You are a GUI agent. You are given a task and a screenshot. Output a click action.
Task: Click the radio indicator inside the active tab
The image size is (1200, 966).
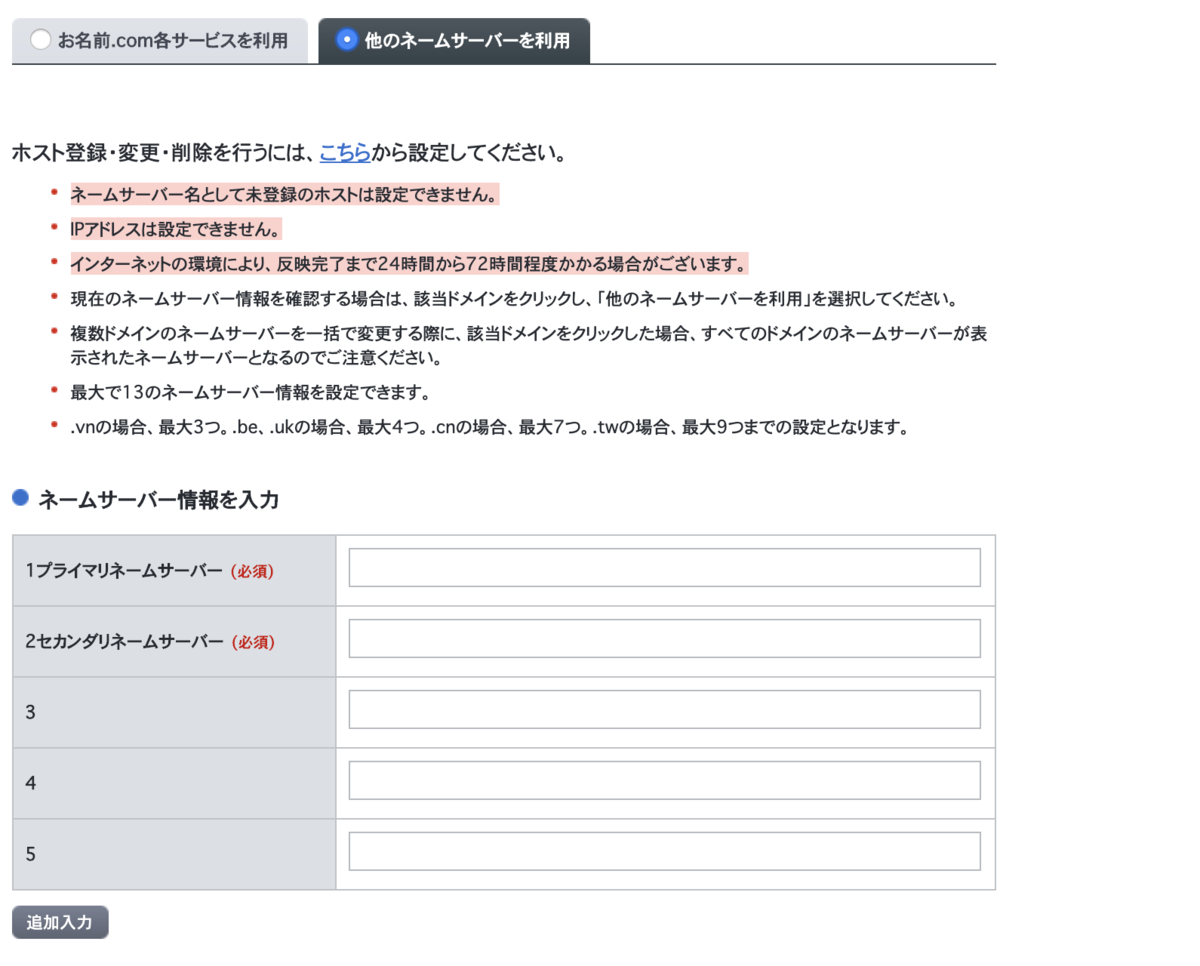tap(346, 40)
